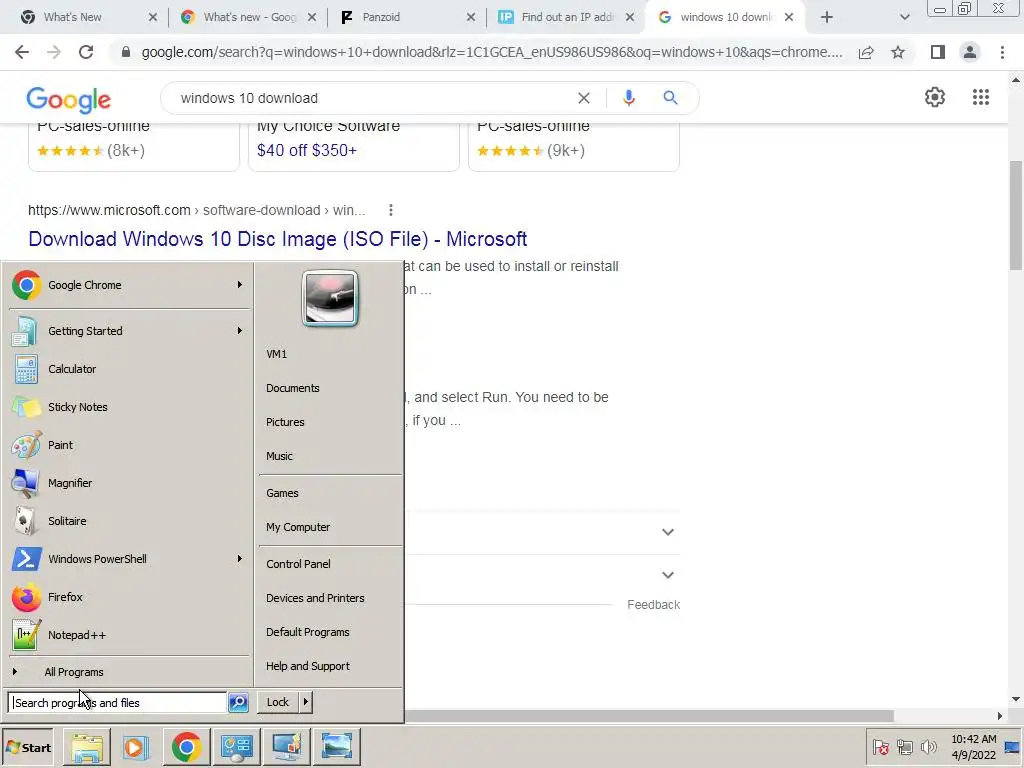
Task: Open Chrome three-dot menu
Action: (x=1002, y=52)
